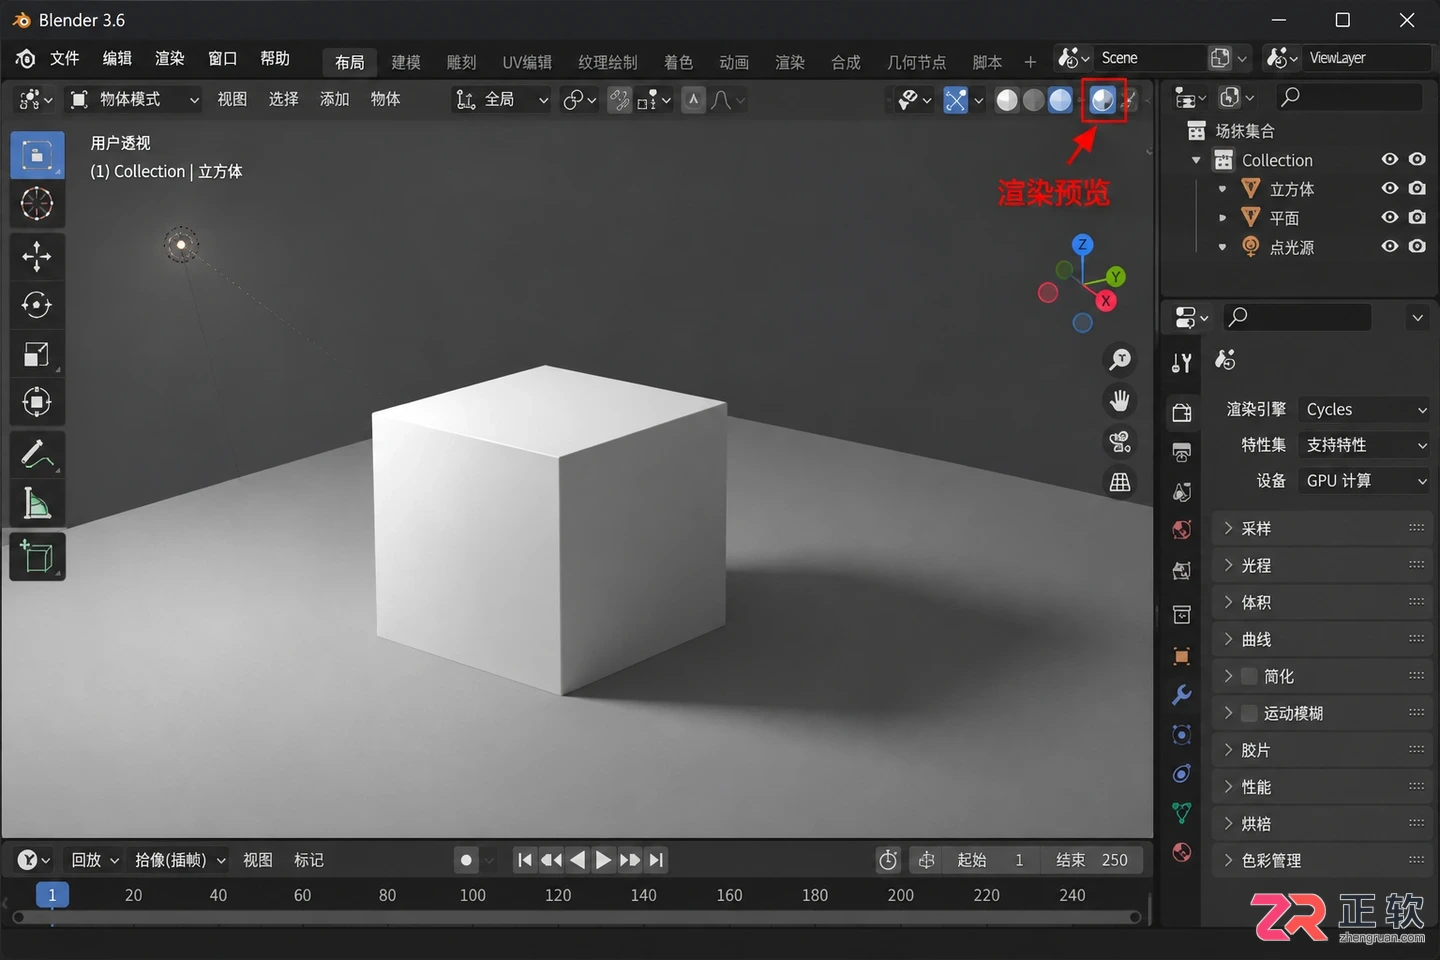Hide 点光源 in viewport via eye icon

tap(1390, 246)
